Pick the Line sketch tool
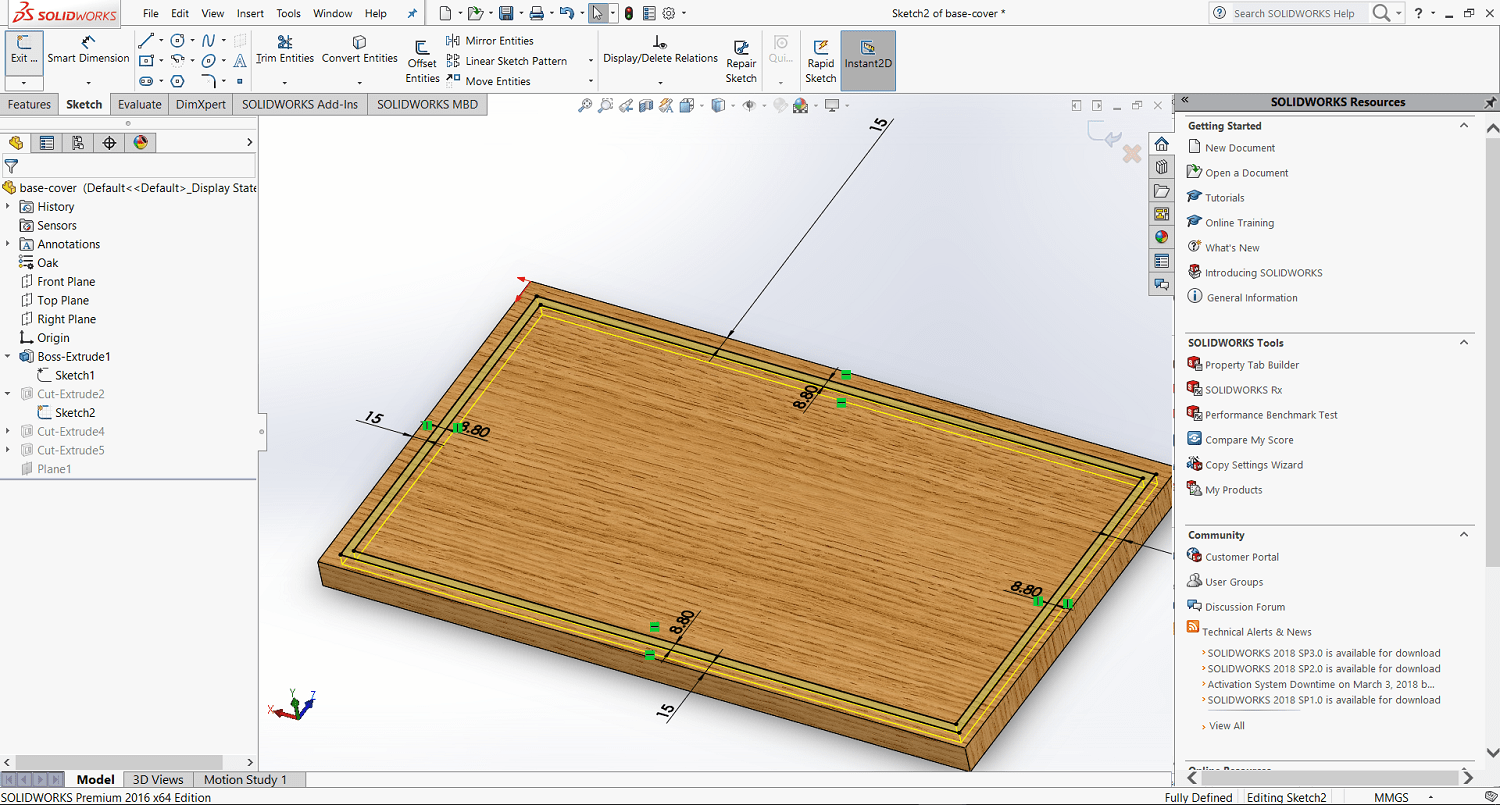The image size is (1500, 805). tap(146, 41)
